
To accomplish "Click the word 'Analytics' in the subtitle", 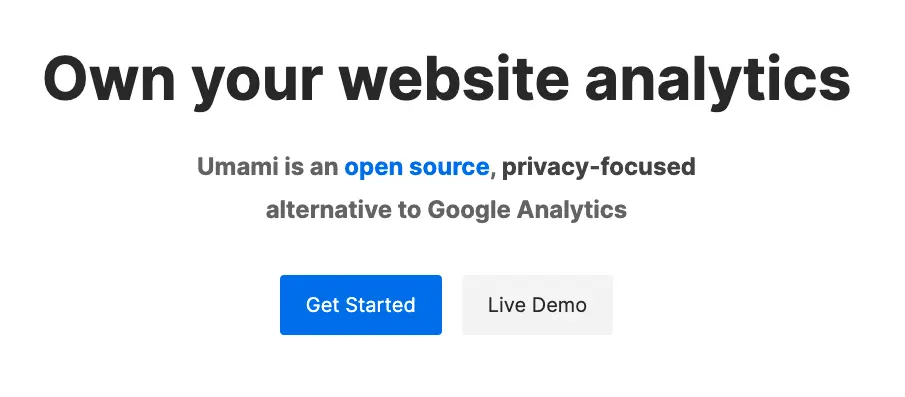I will (x=571, y=210).
